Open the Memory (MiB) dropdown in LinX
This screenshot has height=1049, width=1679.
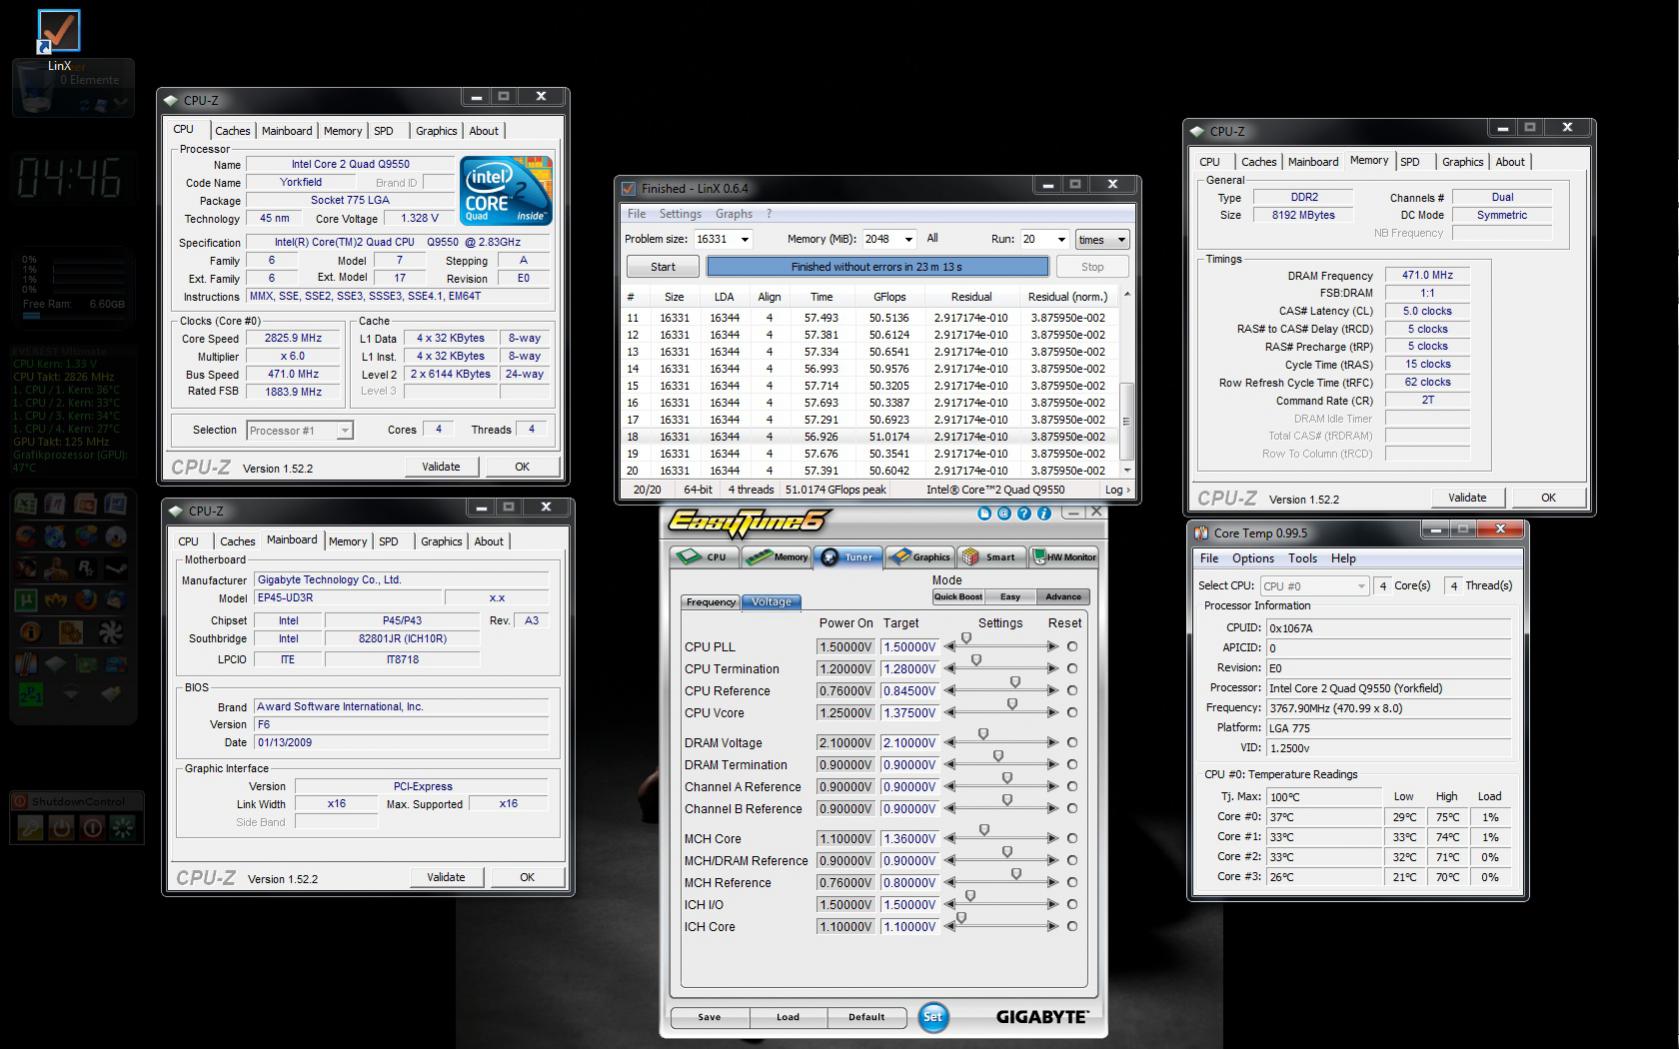click(x=908, y=240)
